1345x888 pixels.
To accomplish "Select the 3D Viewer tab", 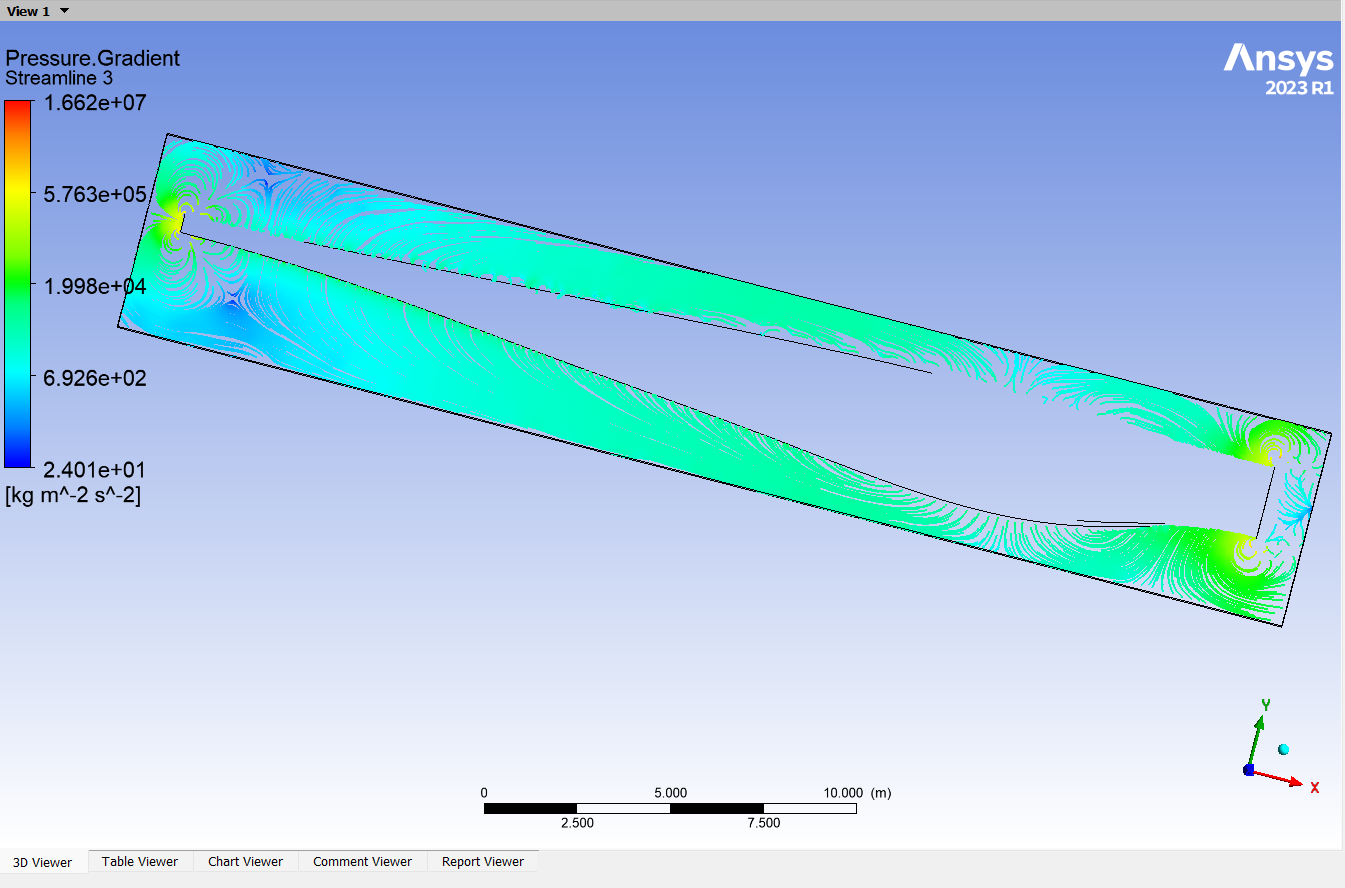I will pos(44,862).
